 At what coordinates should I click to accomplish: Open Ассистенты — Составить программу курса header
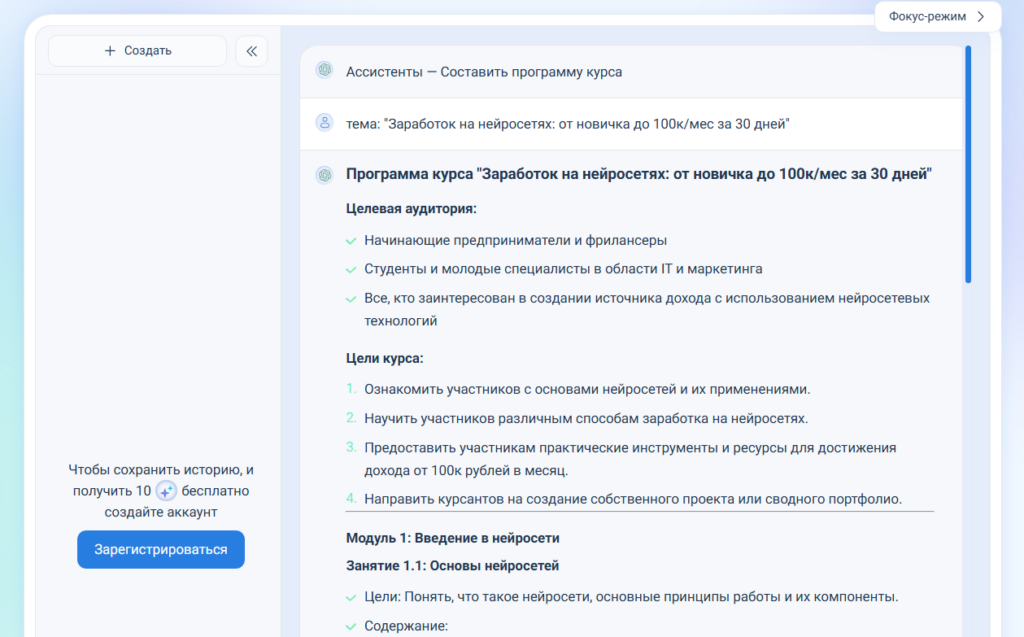coord(483,72)
